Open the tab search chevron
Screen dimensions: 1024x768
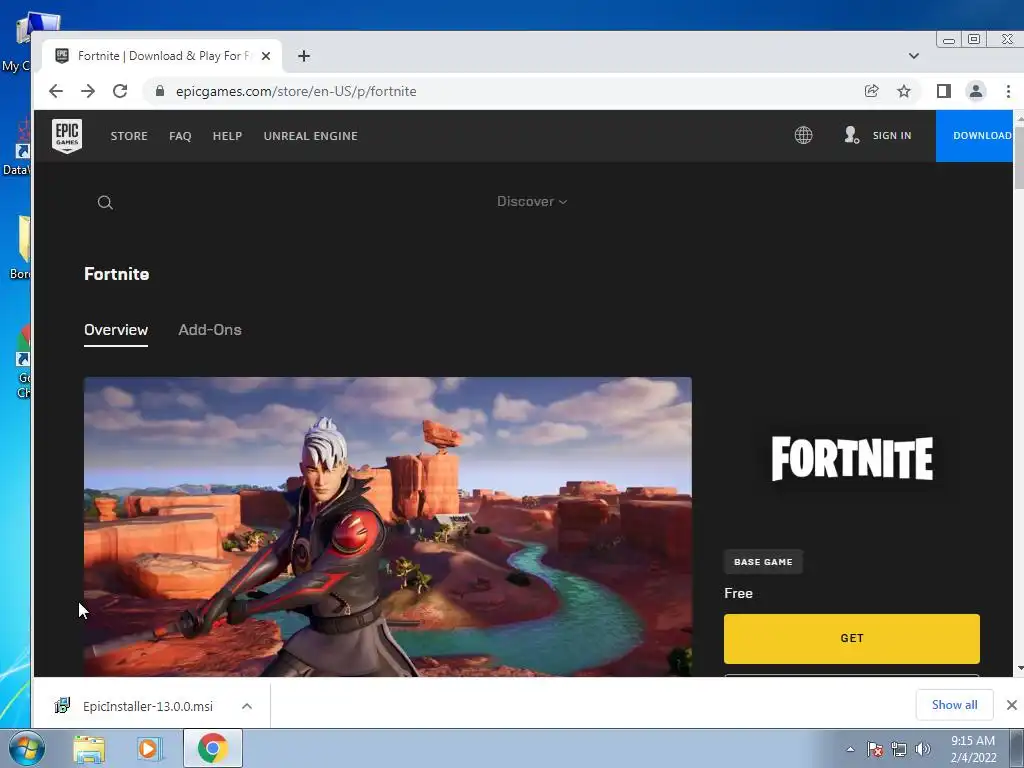coord(914,56)
